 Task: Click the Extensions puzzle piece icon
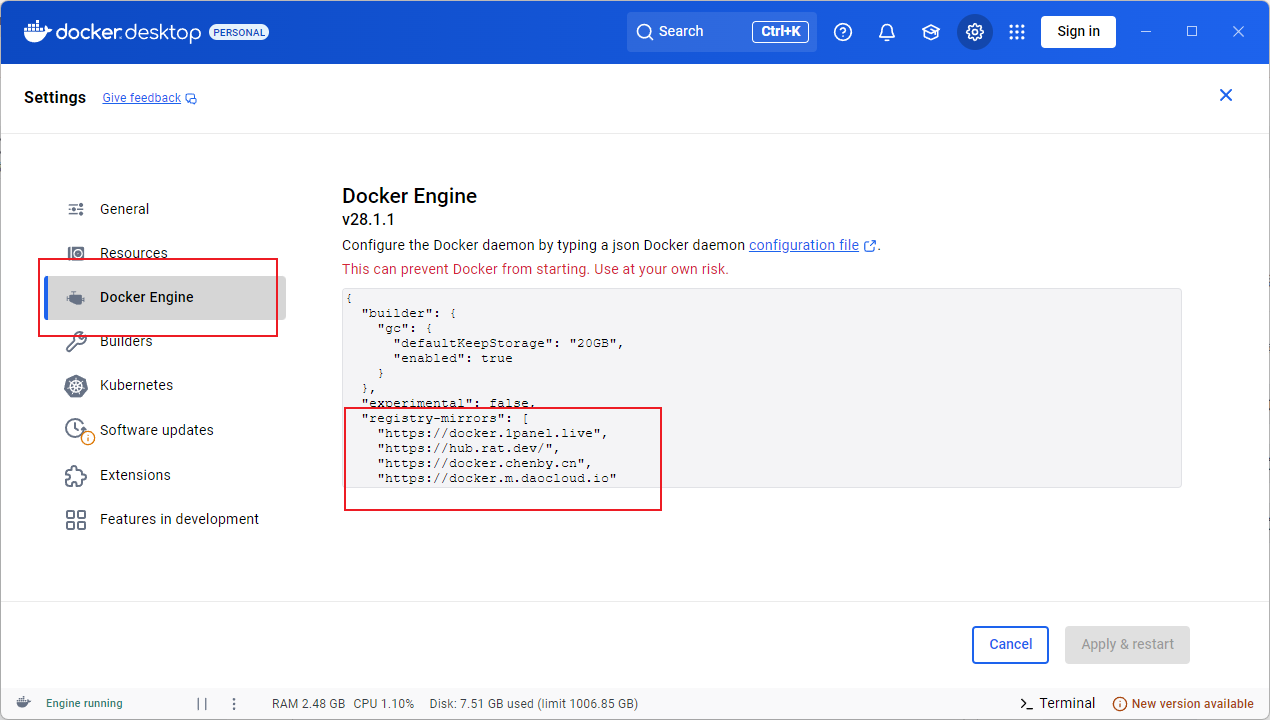pyautogui.click(x=76, y=475)
